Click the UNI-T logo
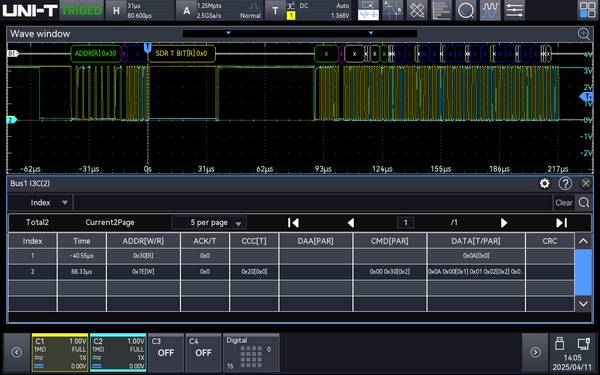 (x=29, y=10)
